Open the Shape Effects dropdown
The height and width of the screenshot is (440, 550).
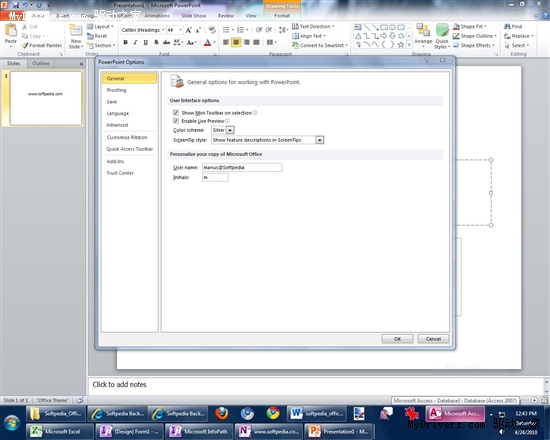coord(474,45)
